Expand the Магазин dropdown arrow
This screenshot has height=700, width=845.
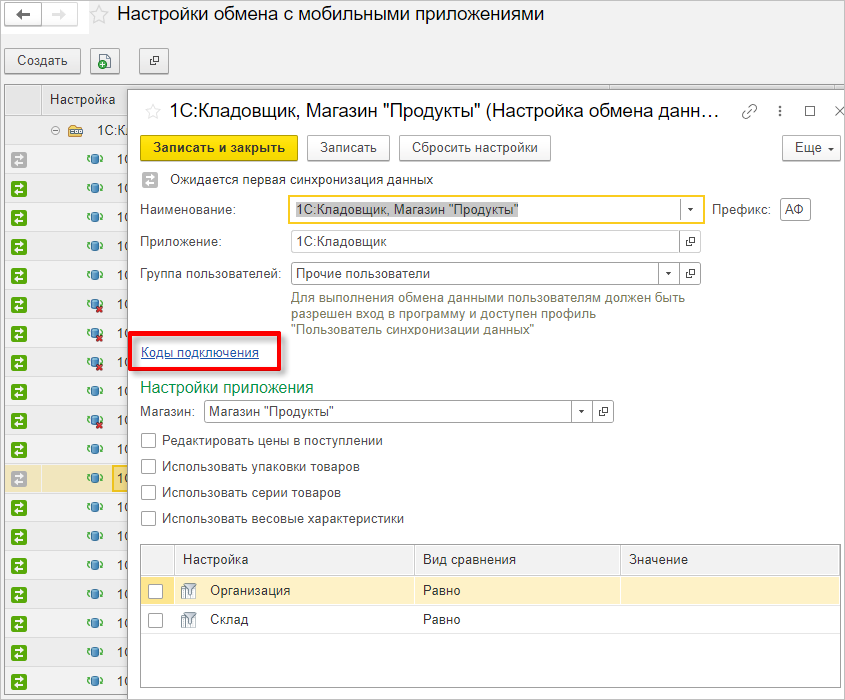(x=581, y=412)
